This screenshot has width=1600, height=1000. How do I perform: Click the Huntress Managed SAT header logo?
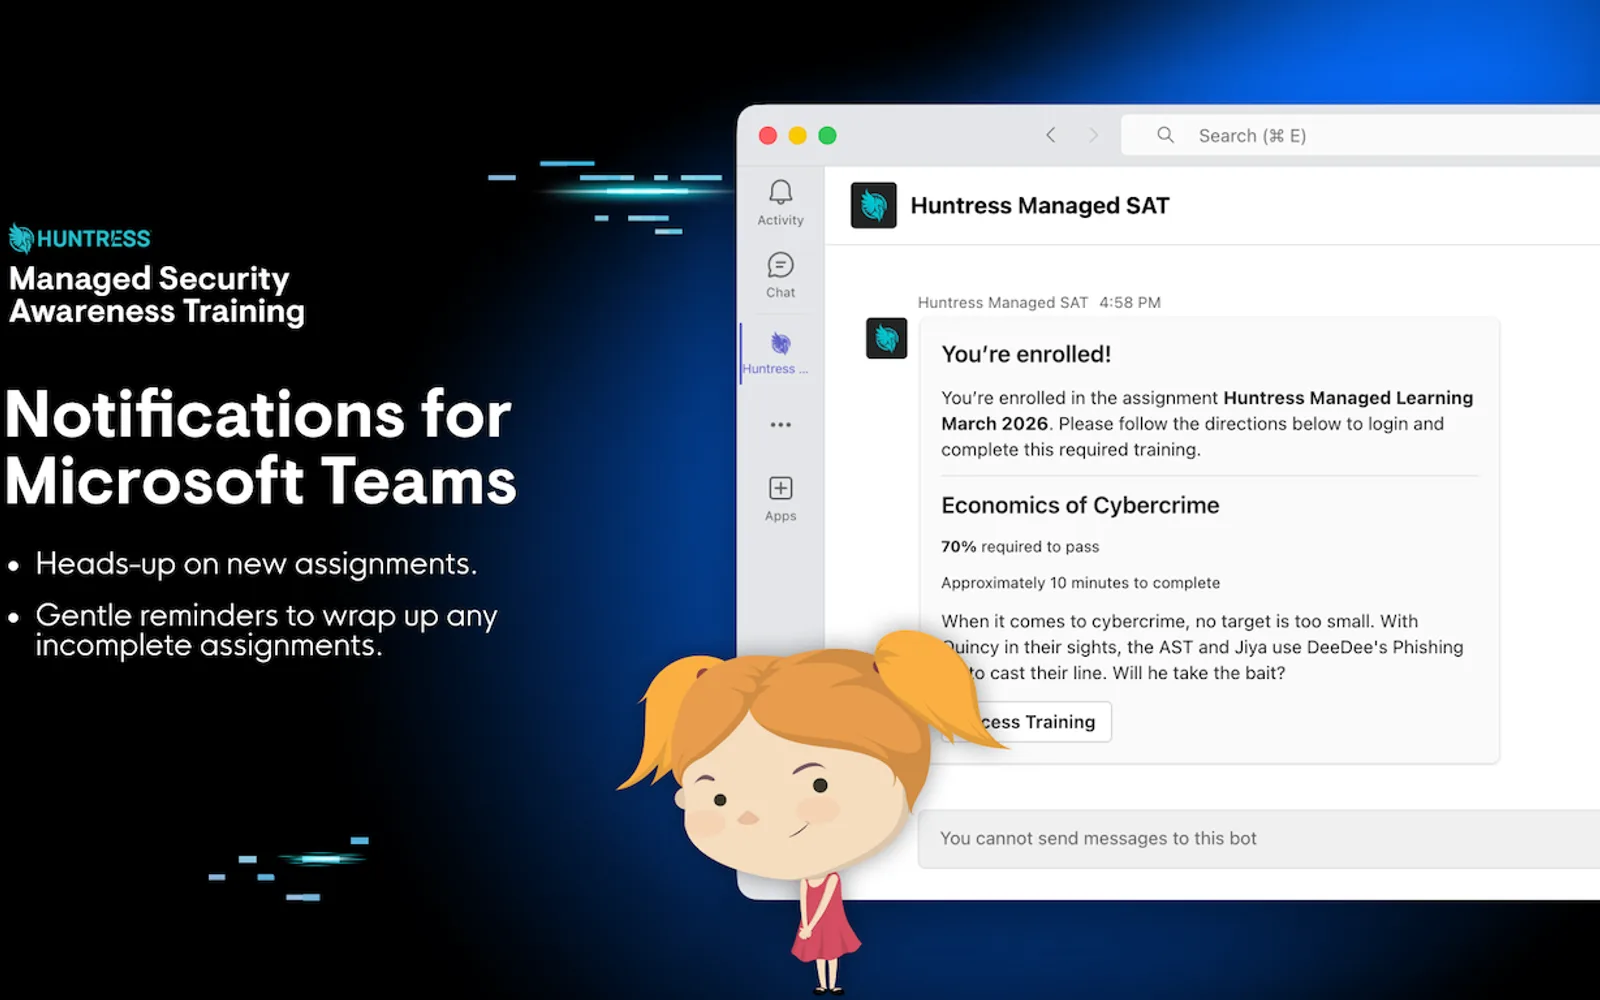[873, 205]
